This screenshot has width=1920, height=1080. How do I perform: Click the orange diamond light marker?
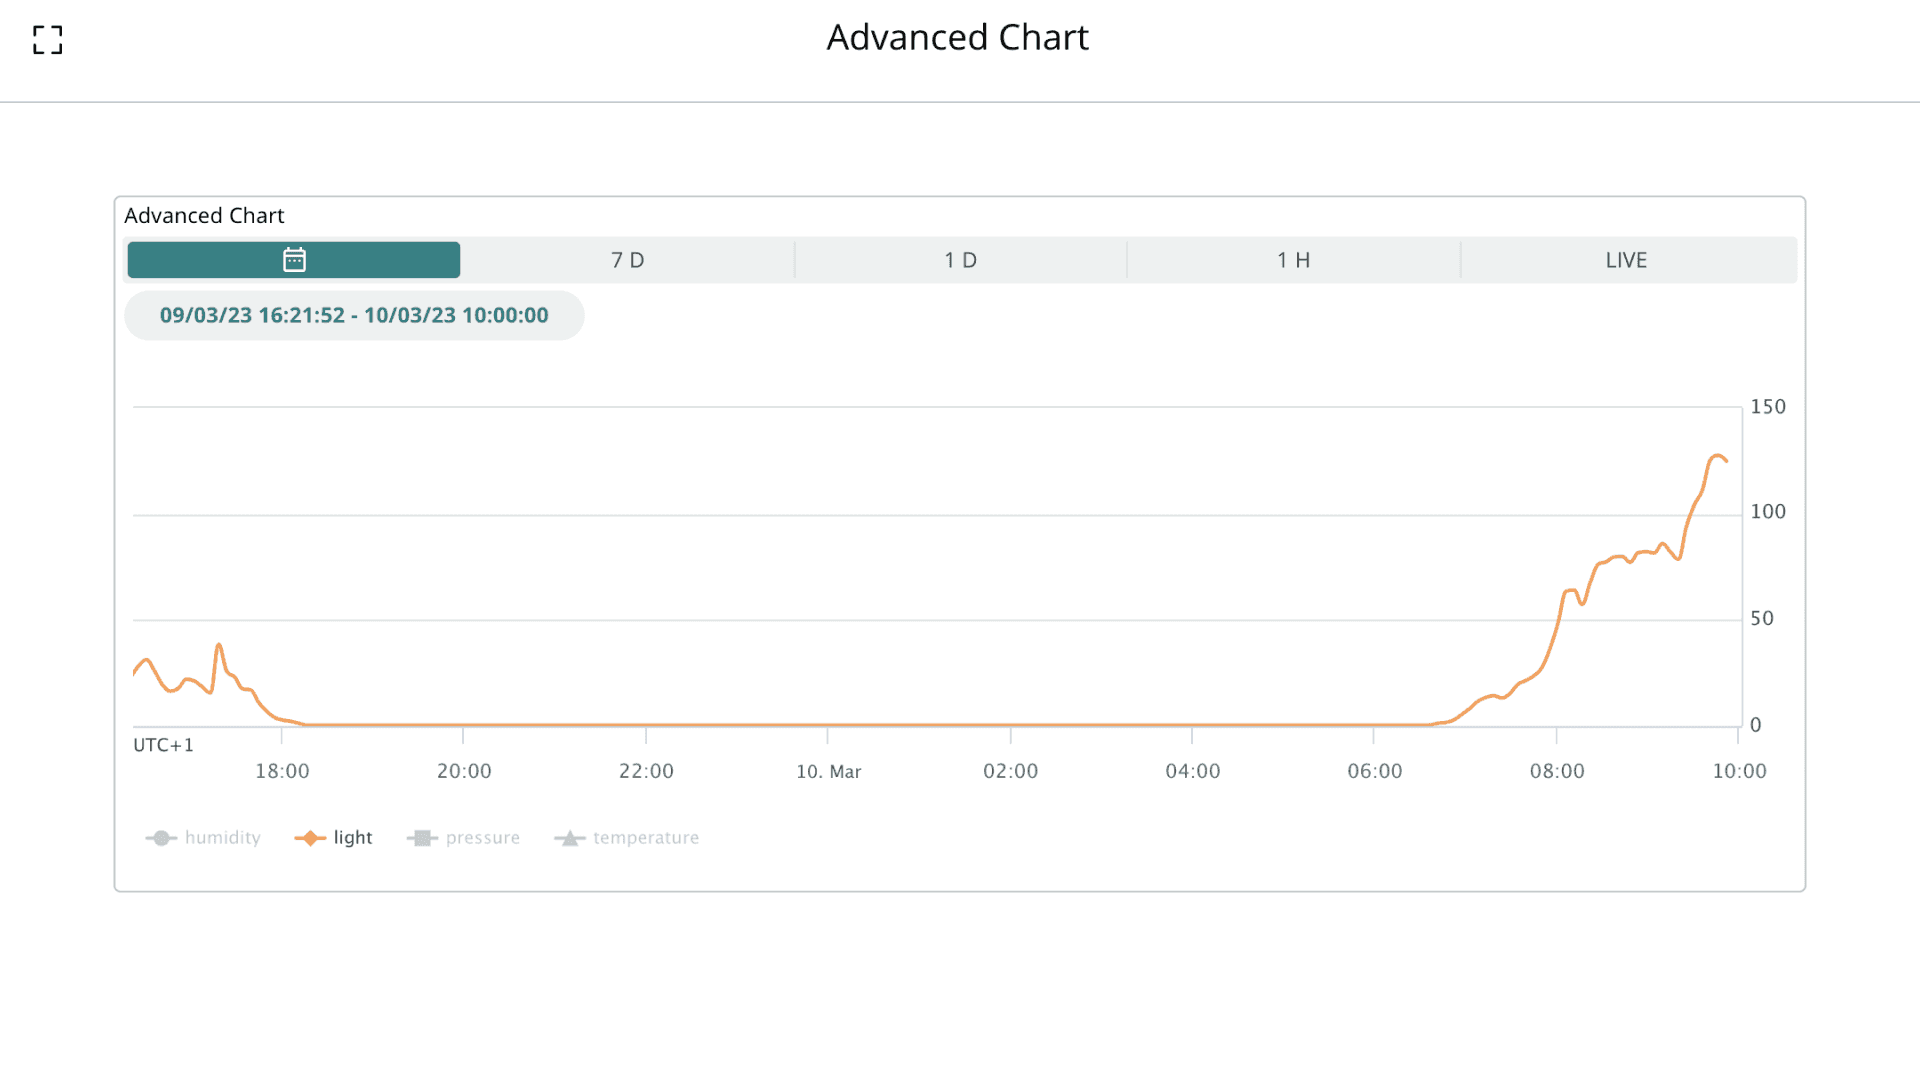[x=310, y=838]
